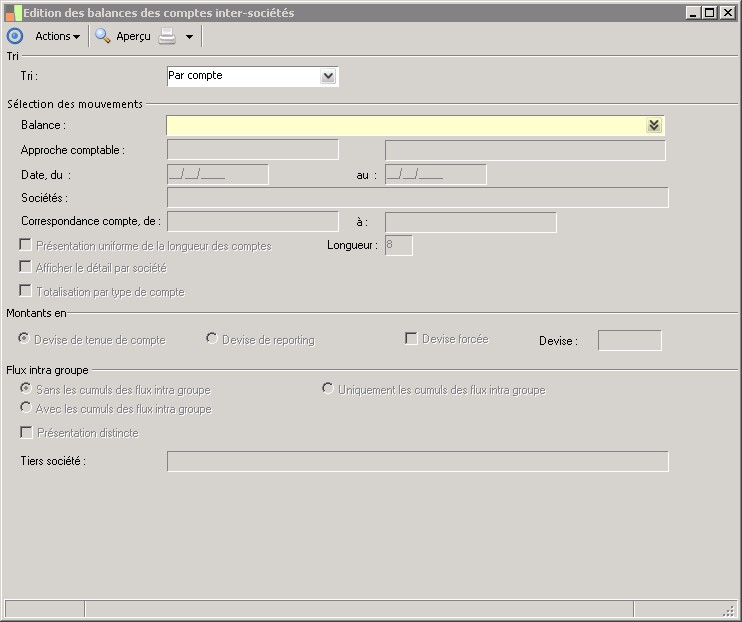The height and width of the screenshot is (622, 742).
Task: Click the Correspondance compte 'à' field
Action: click(471, 222)
